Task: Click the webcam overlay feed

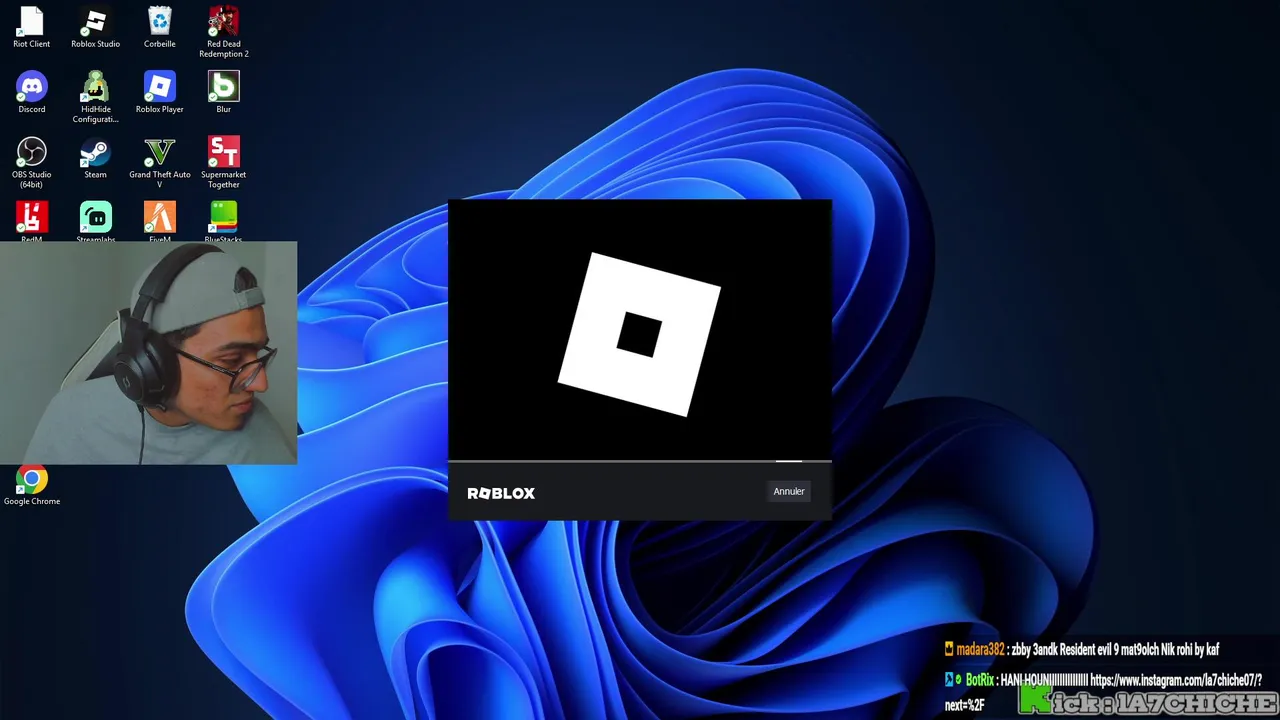Action: click(148, 353)
